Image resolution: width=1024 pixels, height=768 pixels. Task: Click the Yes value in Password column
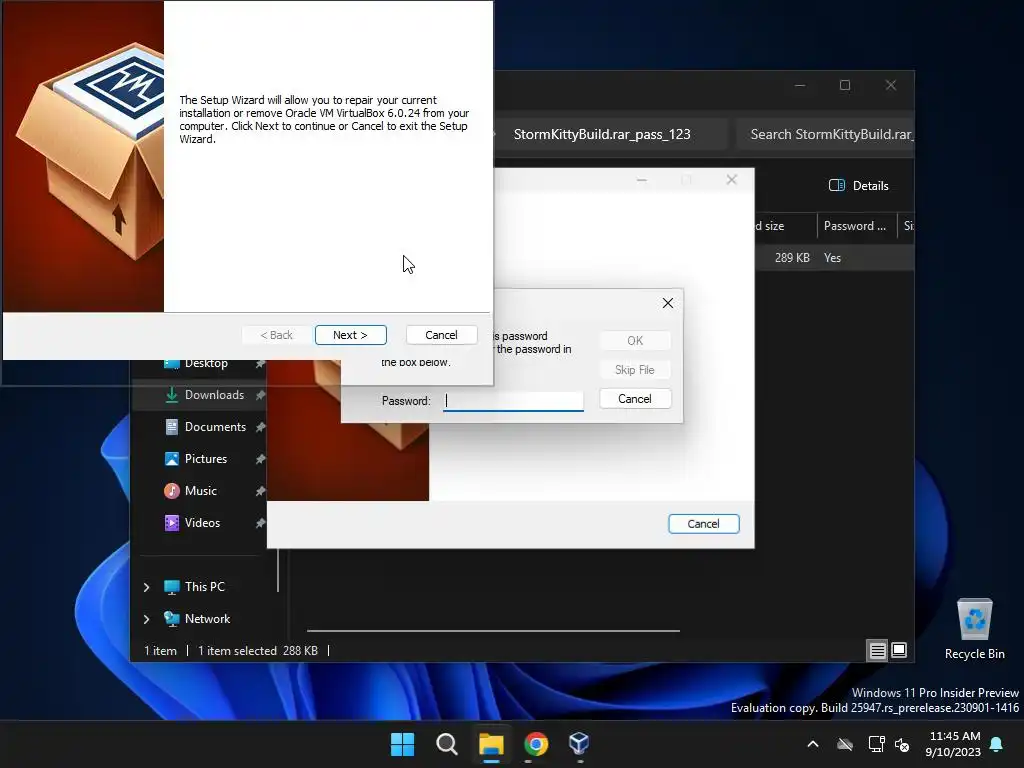(x=833, y=258)
